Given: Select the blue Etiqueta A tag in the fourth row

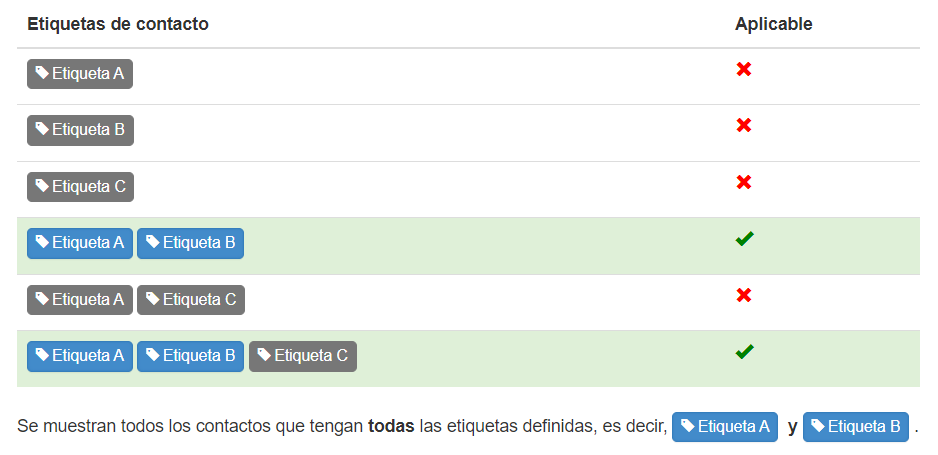Looking at the screenshot, I should point(80,243).
